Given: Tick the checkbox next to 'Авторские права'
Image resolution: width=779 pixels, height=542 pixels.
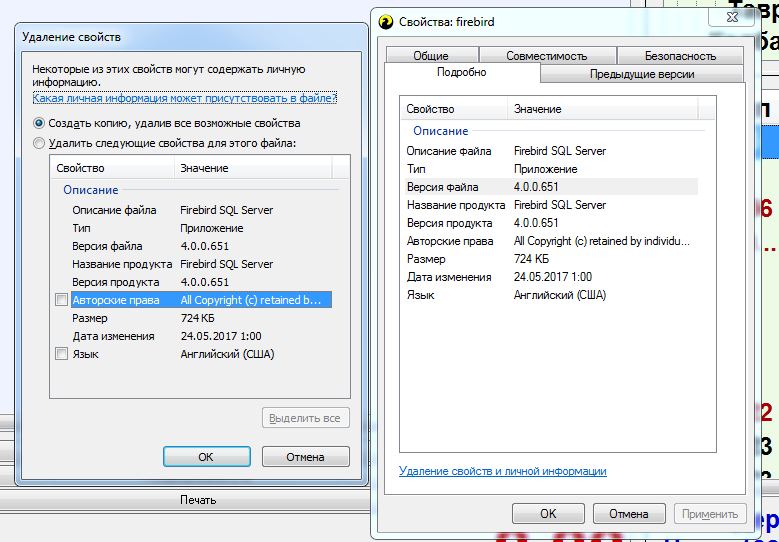Looking at the screenshot, I should (x=61, y=300).
